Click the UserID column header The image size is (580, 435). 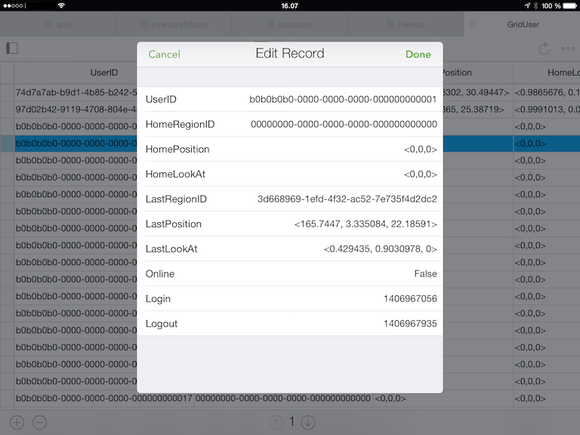click(x=104, y=72)
